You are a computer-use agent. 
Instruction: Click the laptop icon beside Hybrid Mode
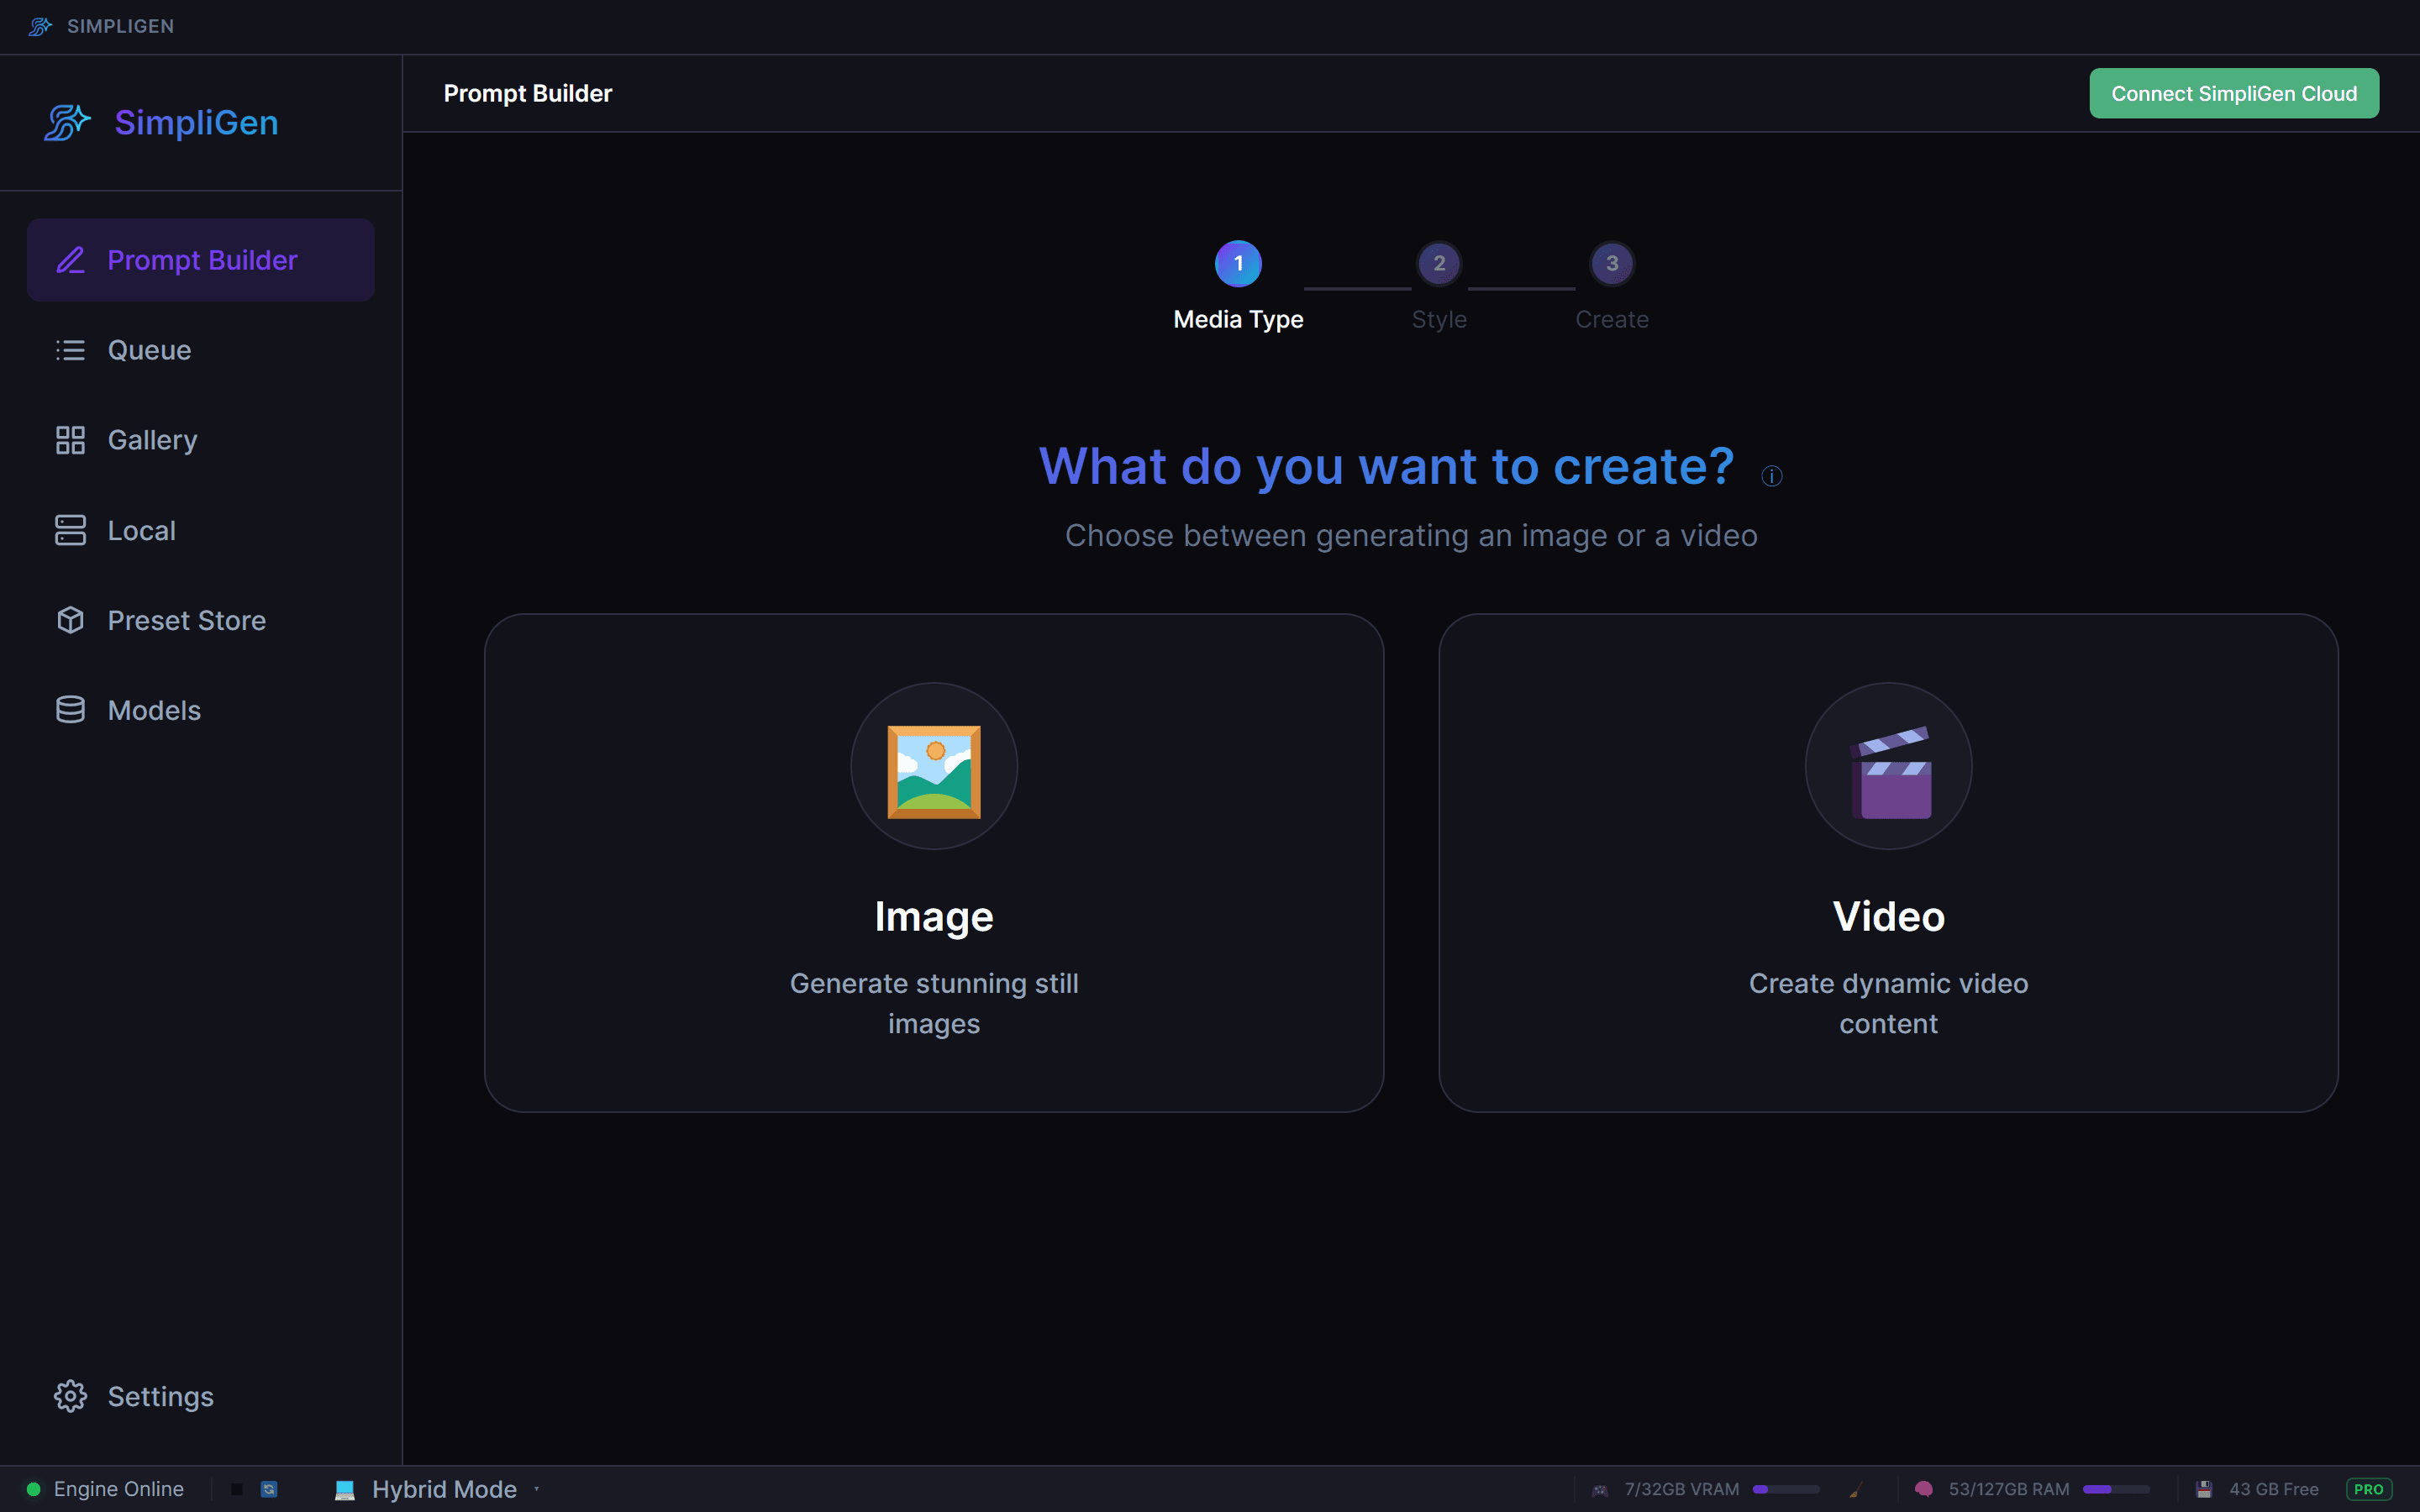click(x=345, y=1489)
